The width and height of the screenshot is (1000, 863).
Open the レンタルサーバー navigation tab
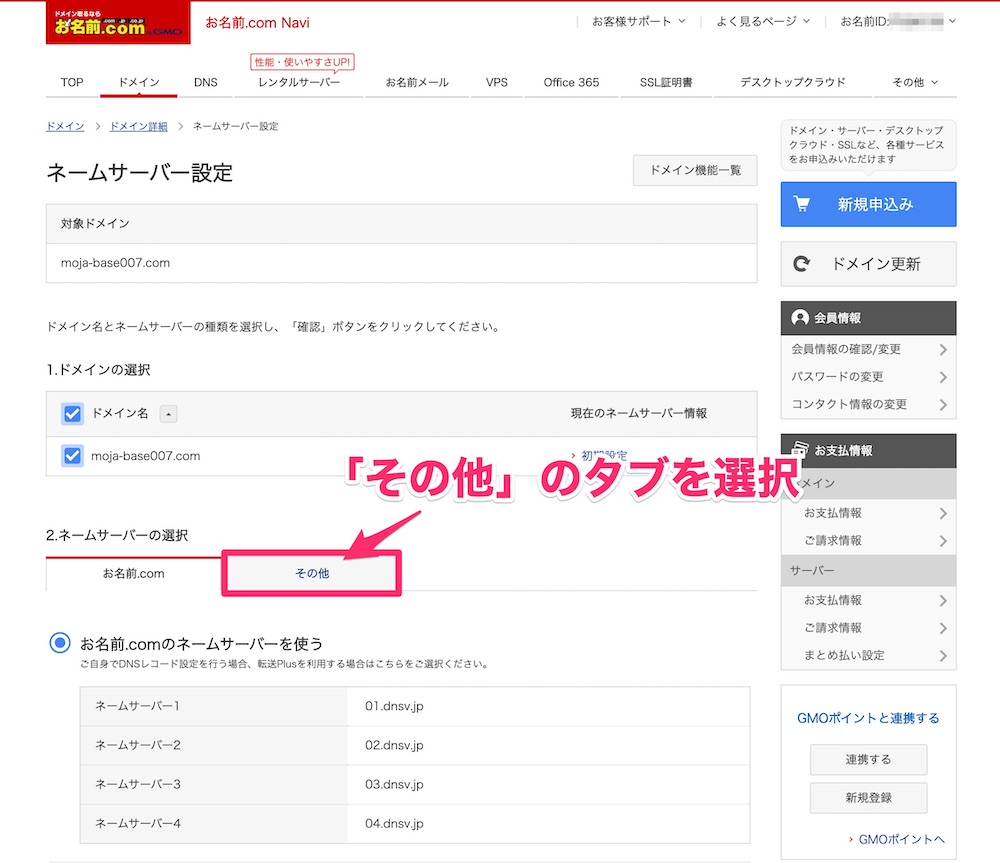[298, 82]
